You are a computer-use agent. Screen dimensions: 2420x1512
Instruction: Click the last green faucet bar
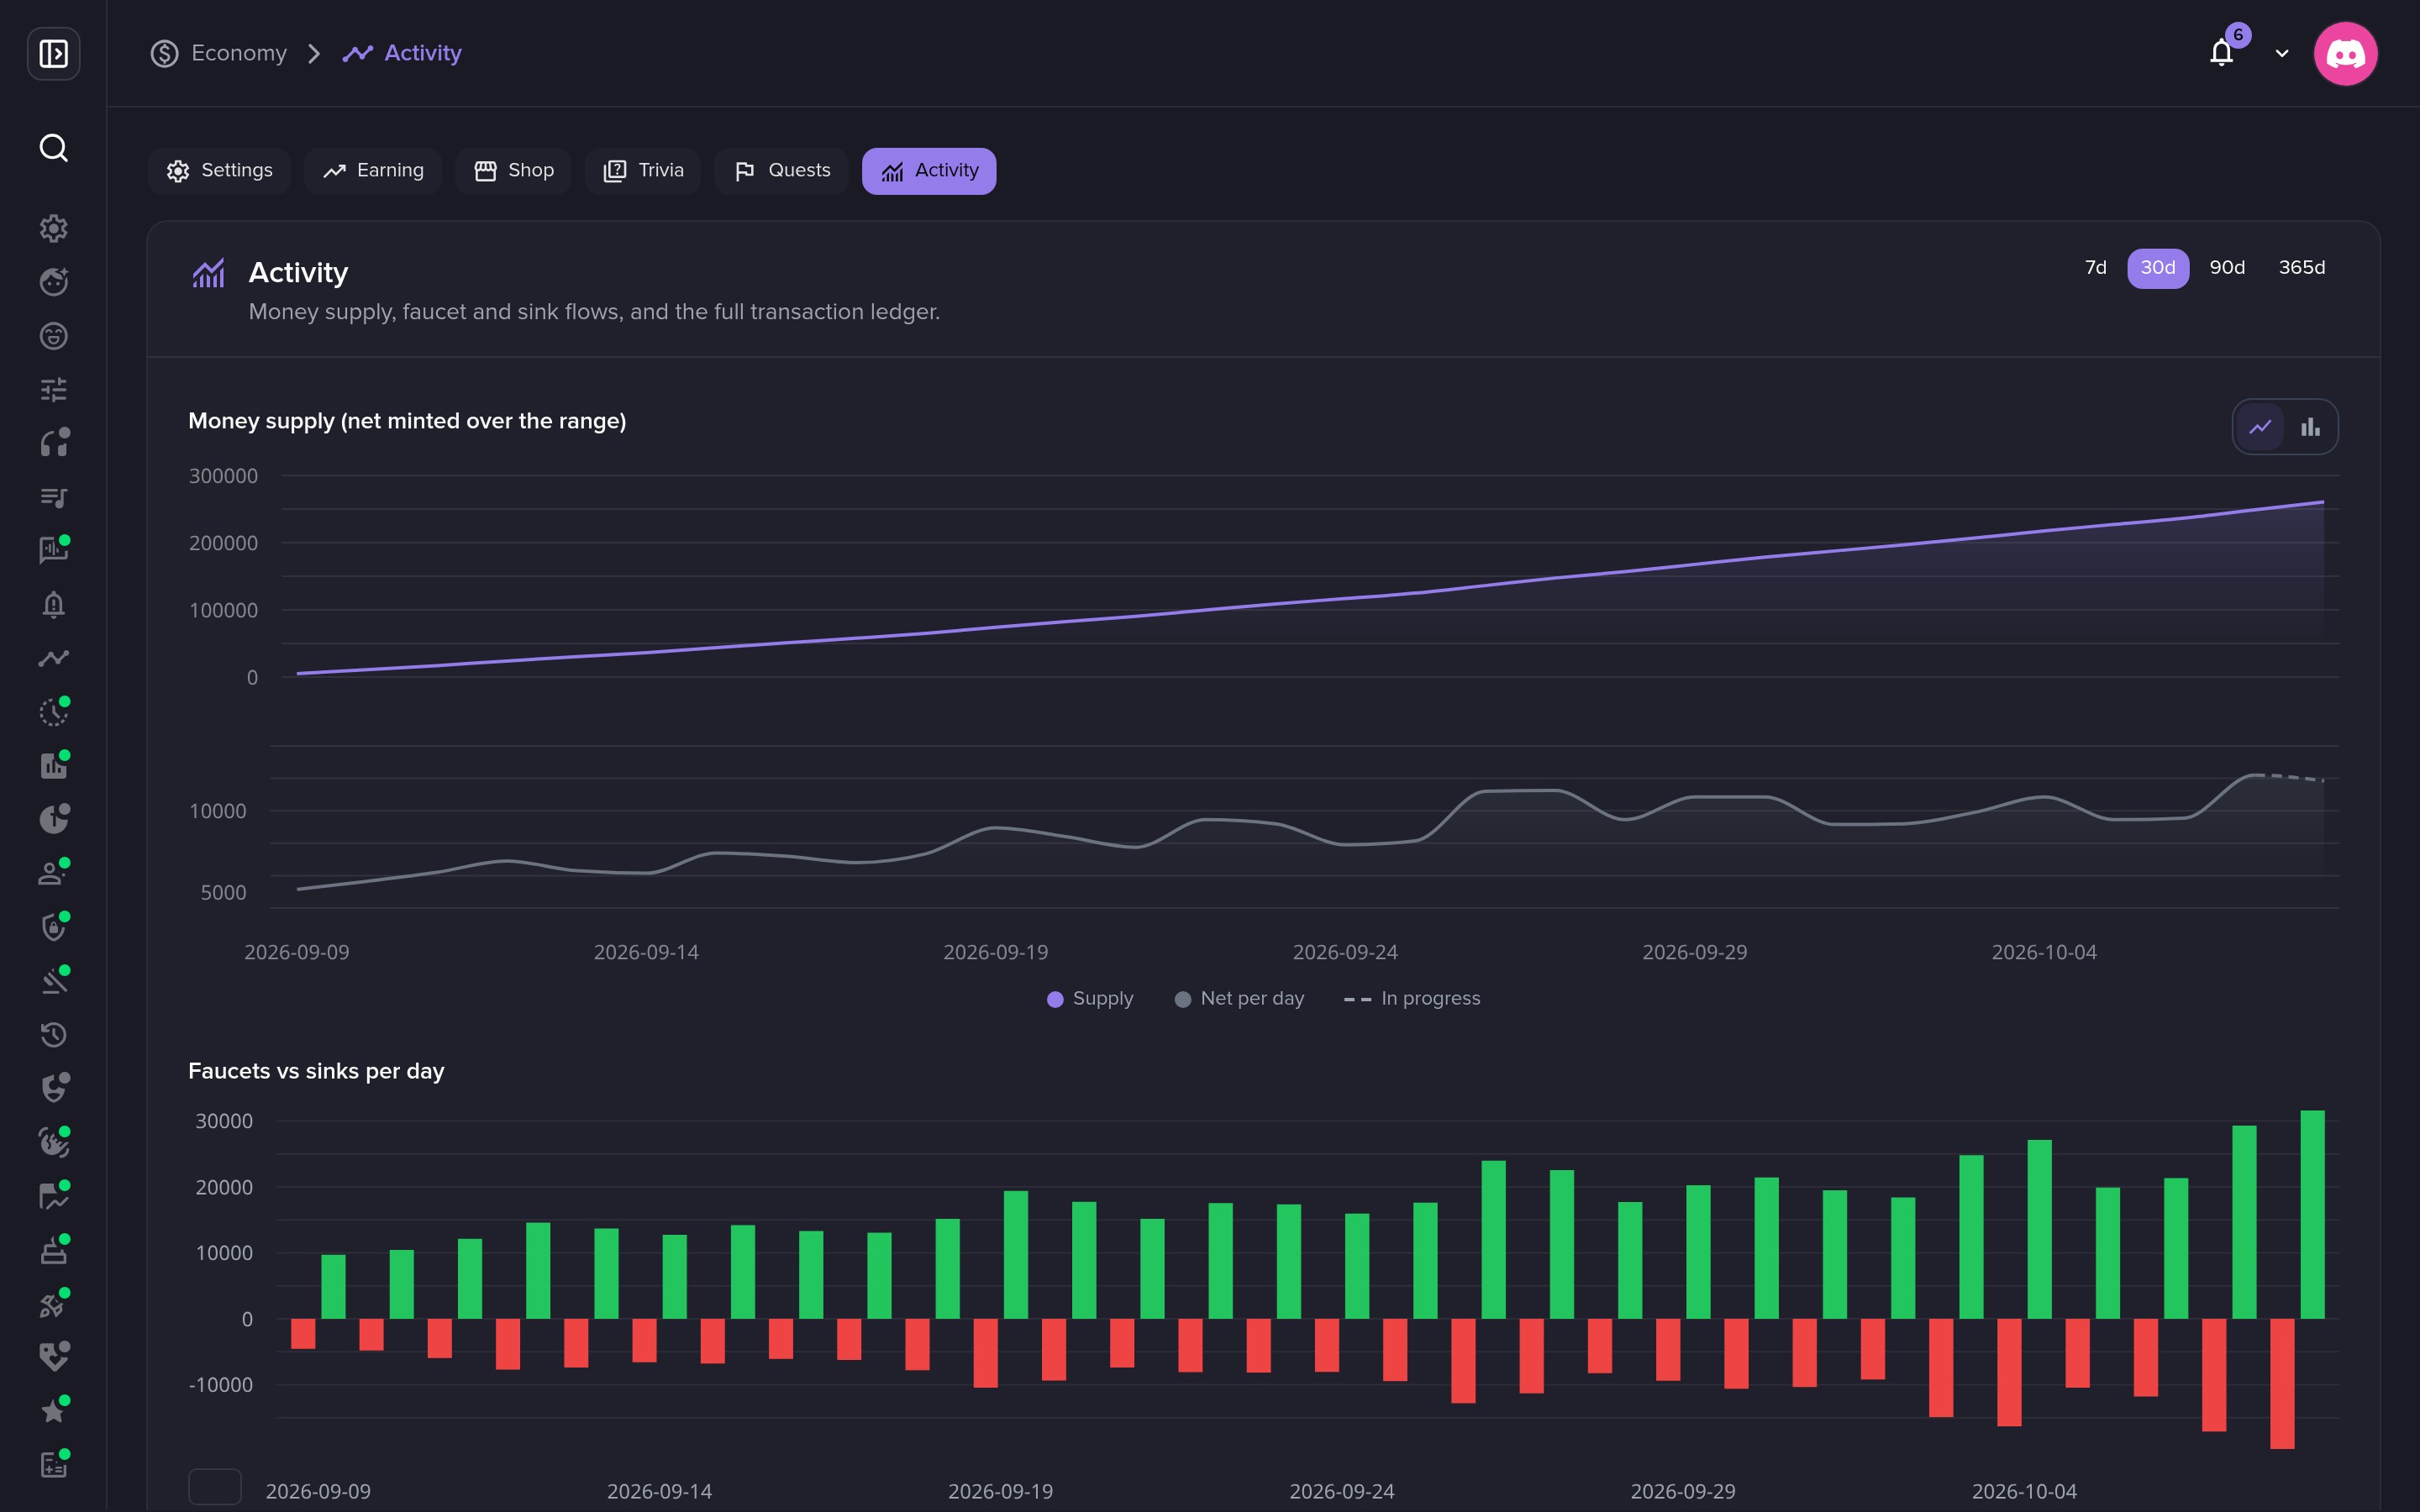click(x=2312, y=1214)
